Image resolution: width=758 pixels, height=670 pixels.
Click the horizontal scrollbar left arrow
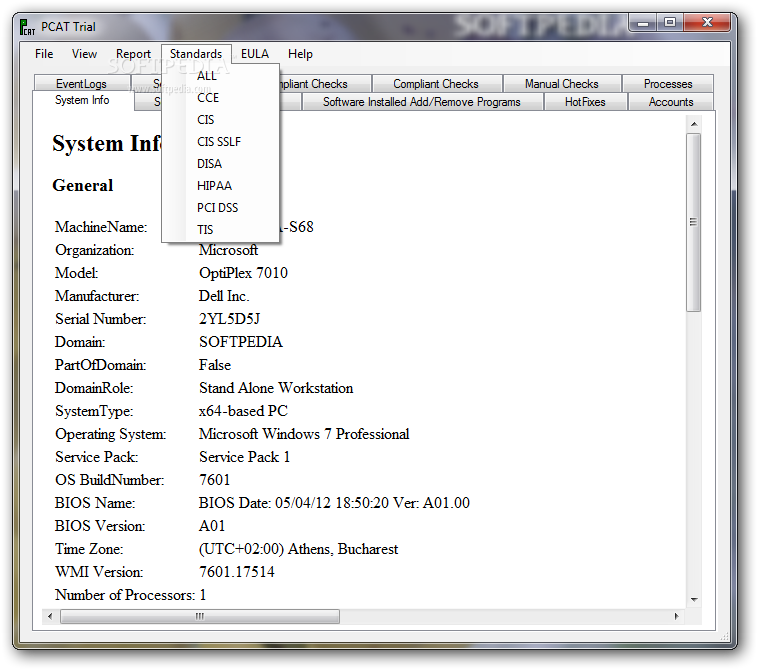[50, 616]
